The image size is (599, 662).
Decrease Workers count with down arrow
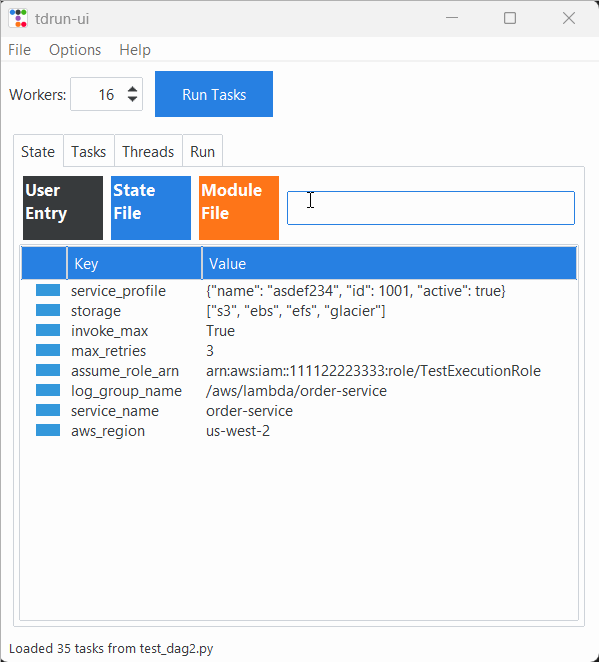pos(132,99)
